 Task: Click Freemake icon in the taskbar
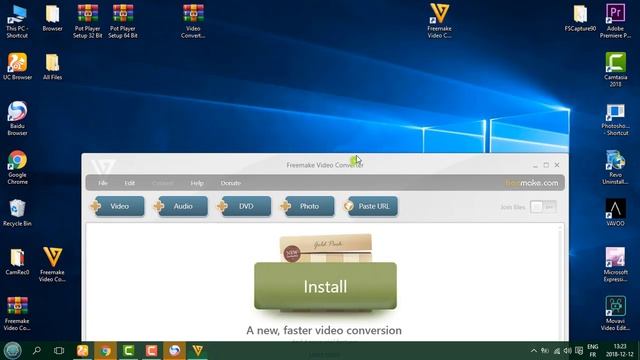click(x=198, y=350)
